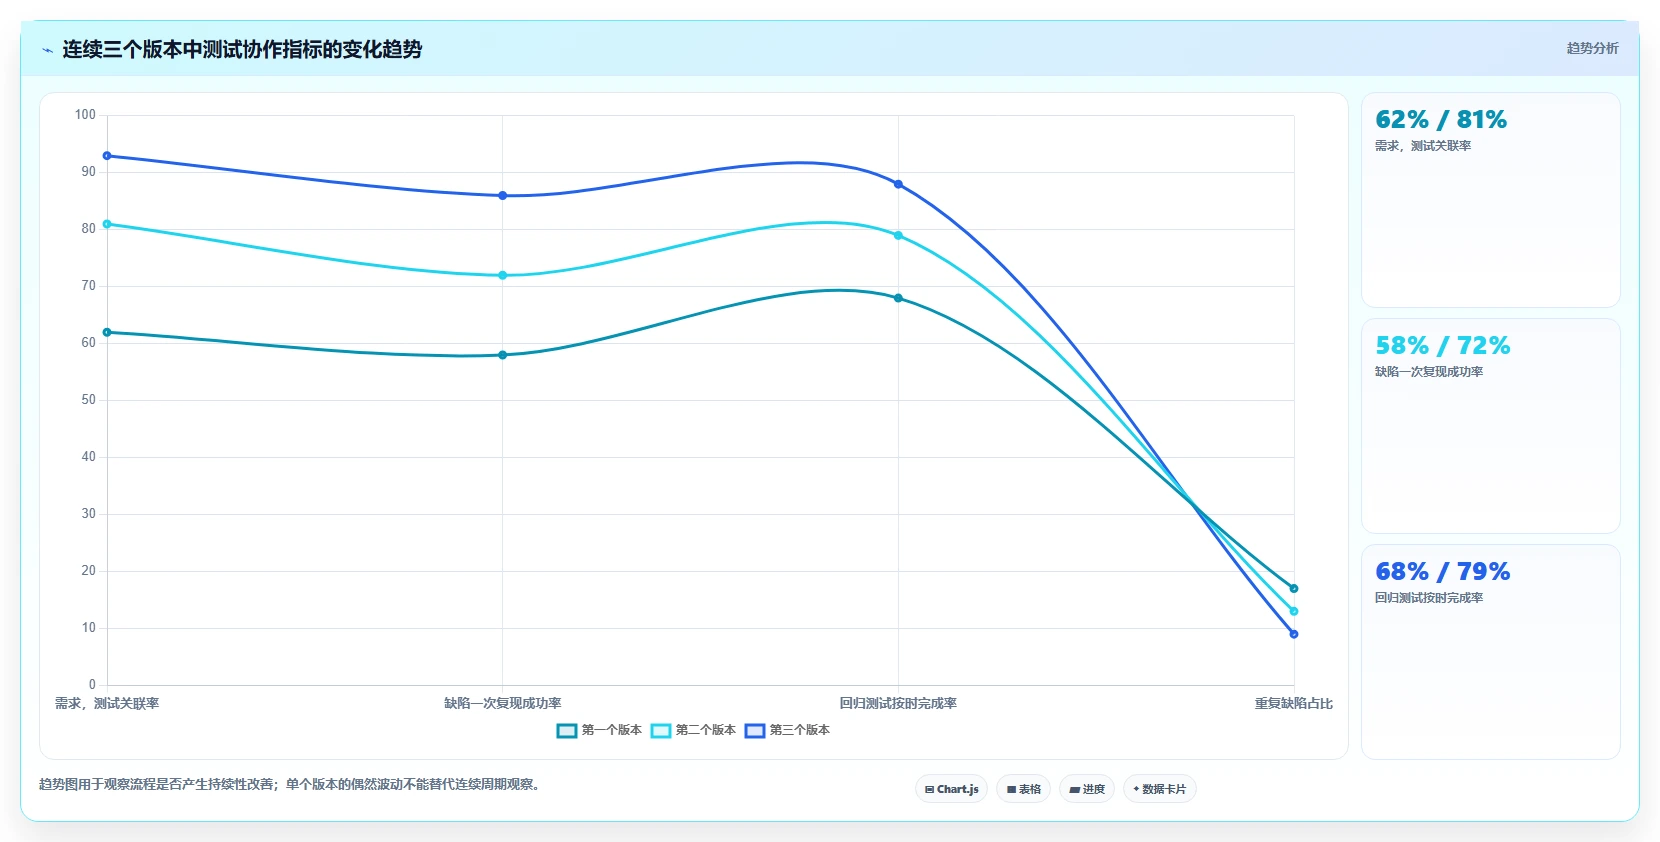Viewport: 1660px width, 842px height.
Task: Click x-axis label 重复缺陷占比
Action: point(1294,704)
